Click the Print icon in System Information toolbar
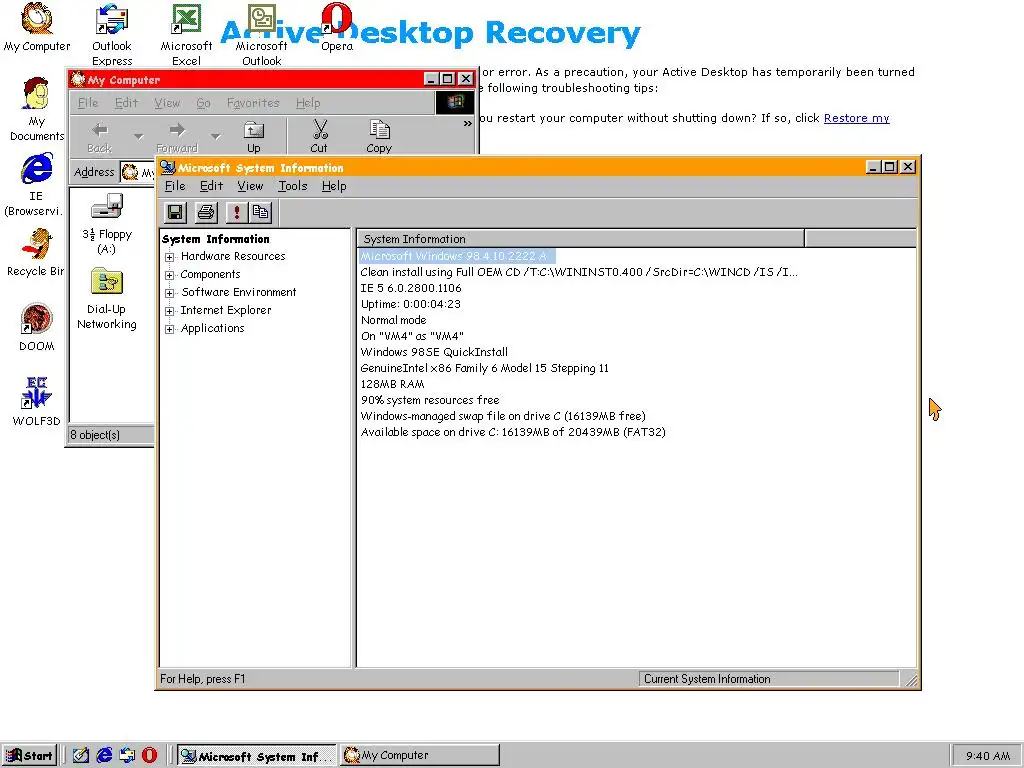This screenshot has width=1024, height=768. [206, 212]
